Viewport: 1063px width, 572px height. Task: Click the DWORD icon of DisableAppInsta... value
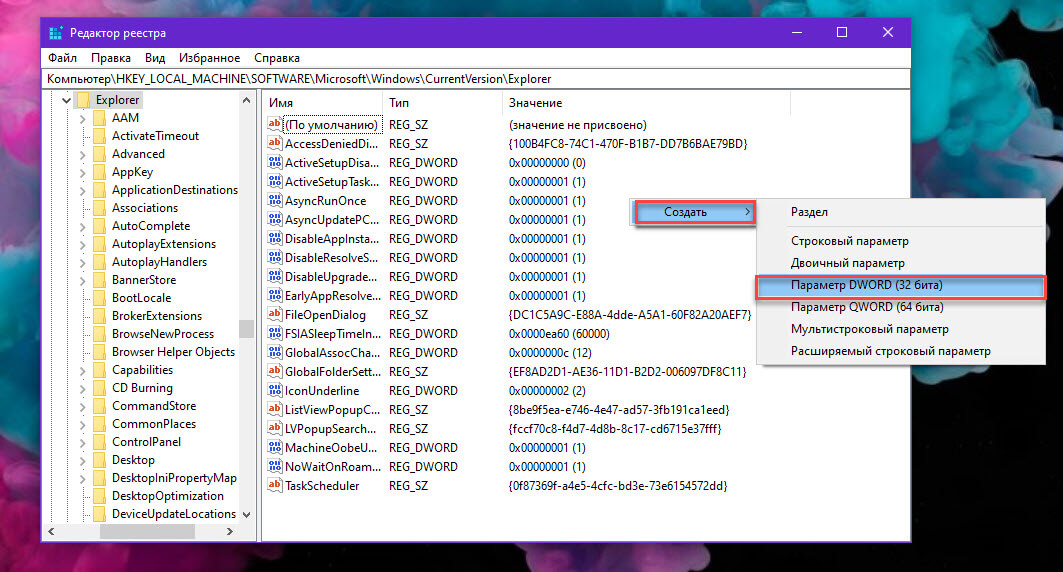click(x=275, y=238)
